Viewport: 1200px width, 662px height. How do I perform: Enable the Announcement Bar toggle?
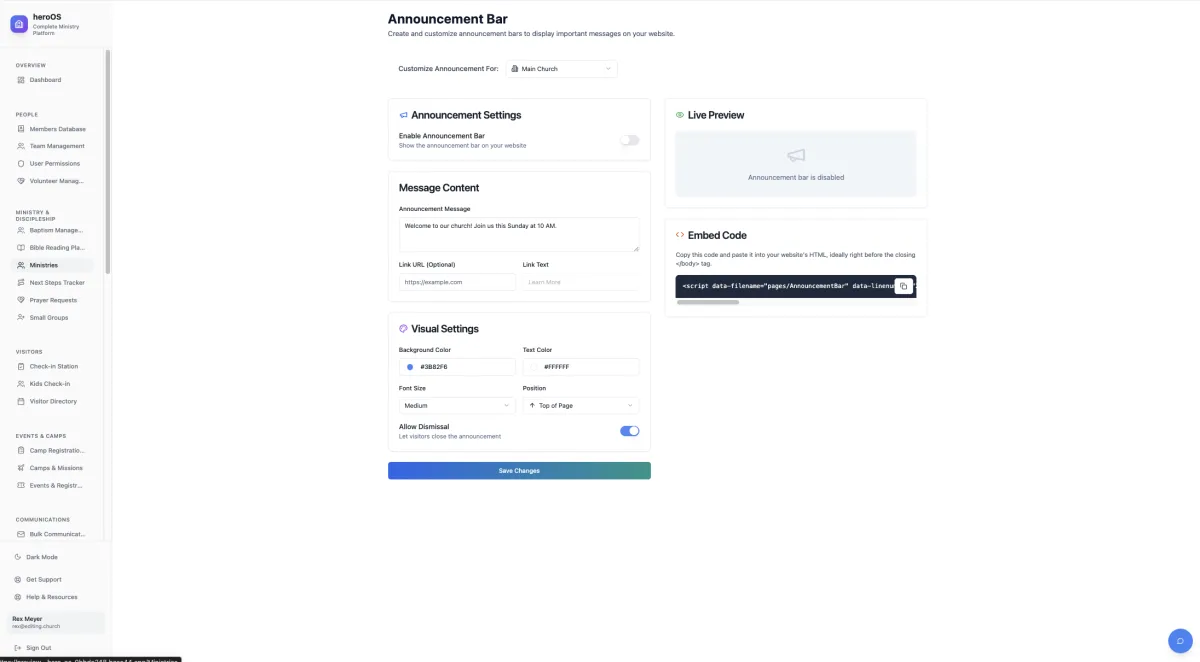[x=629, y=140]
